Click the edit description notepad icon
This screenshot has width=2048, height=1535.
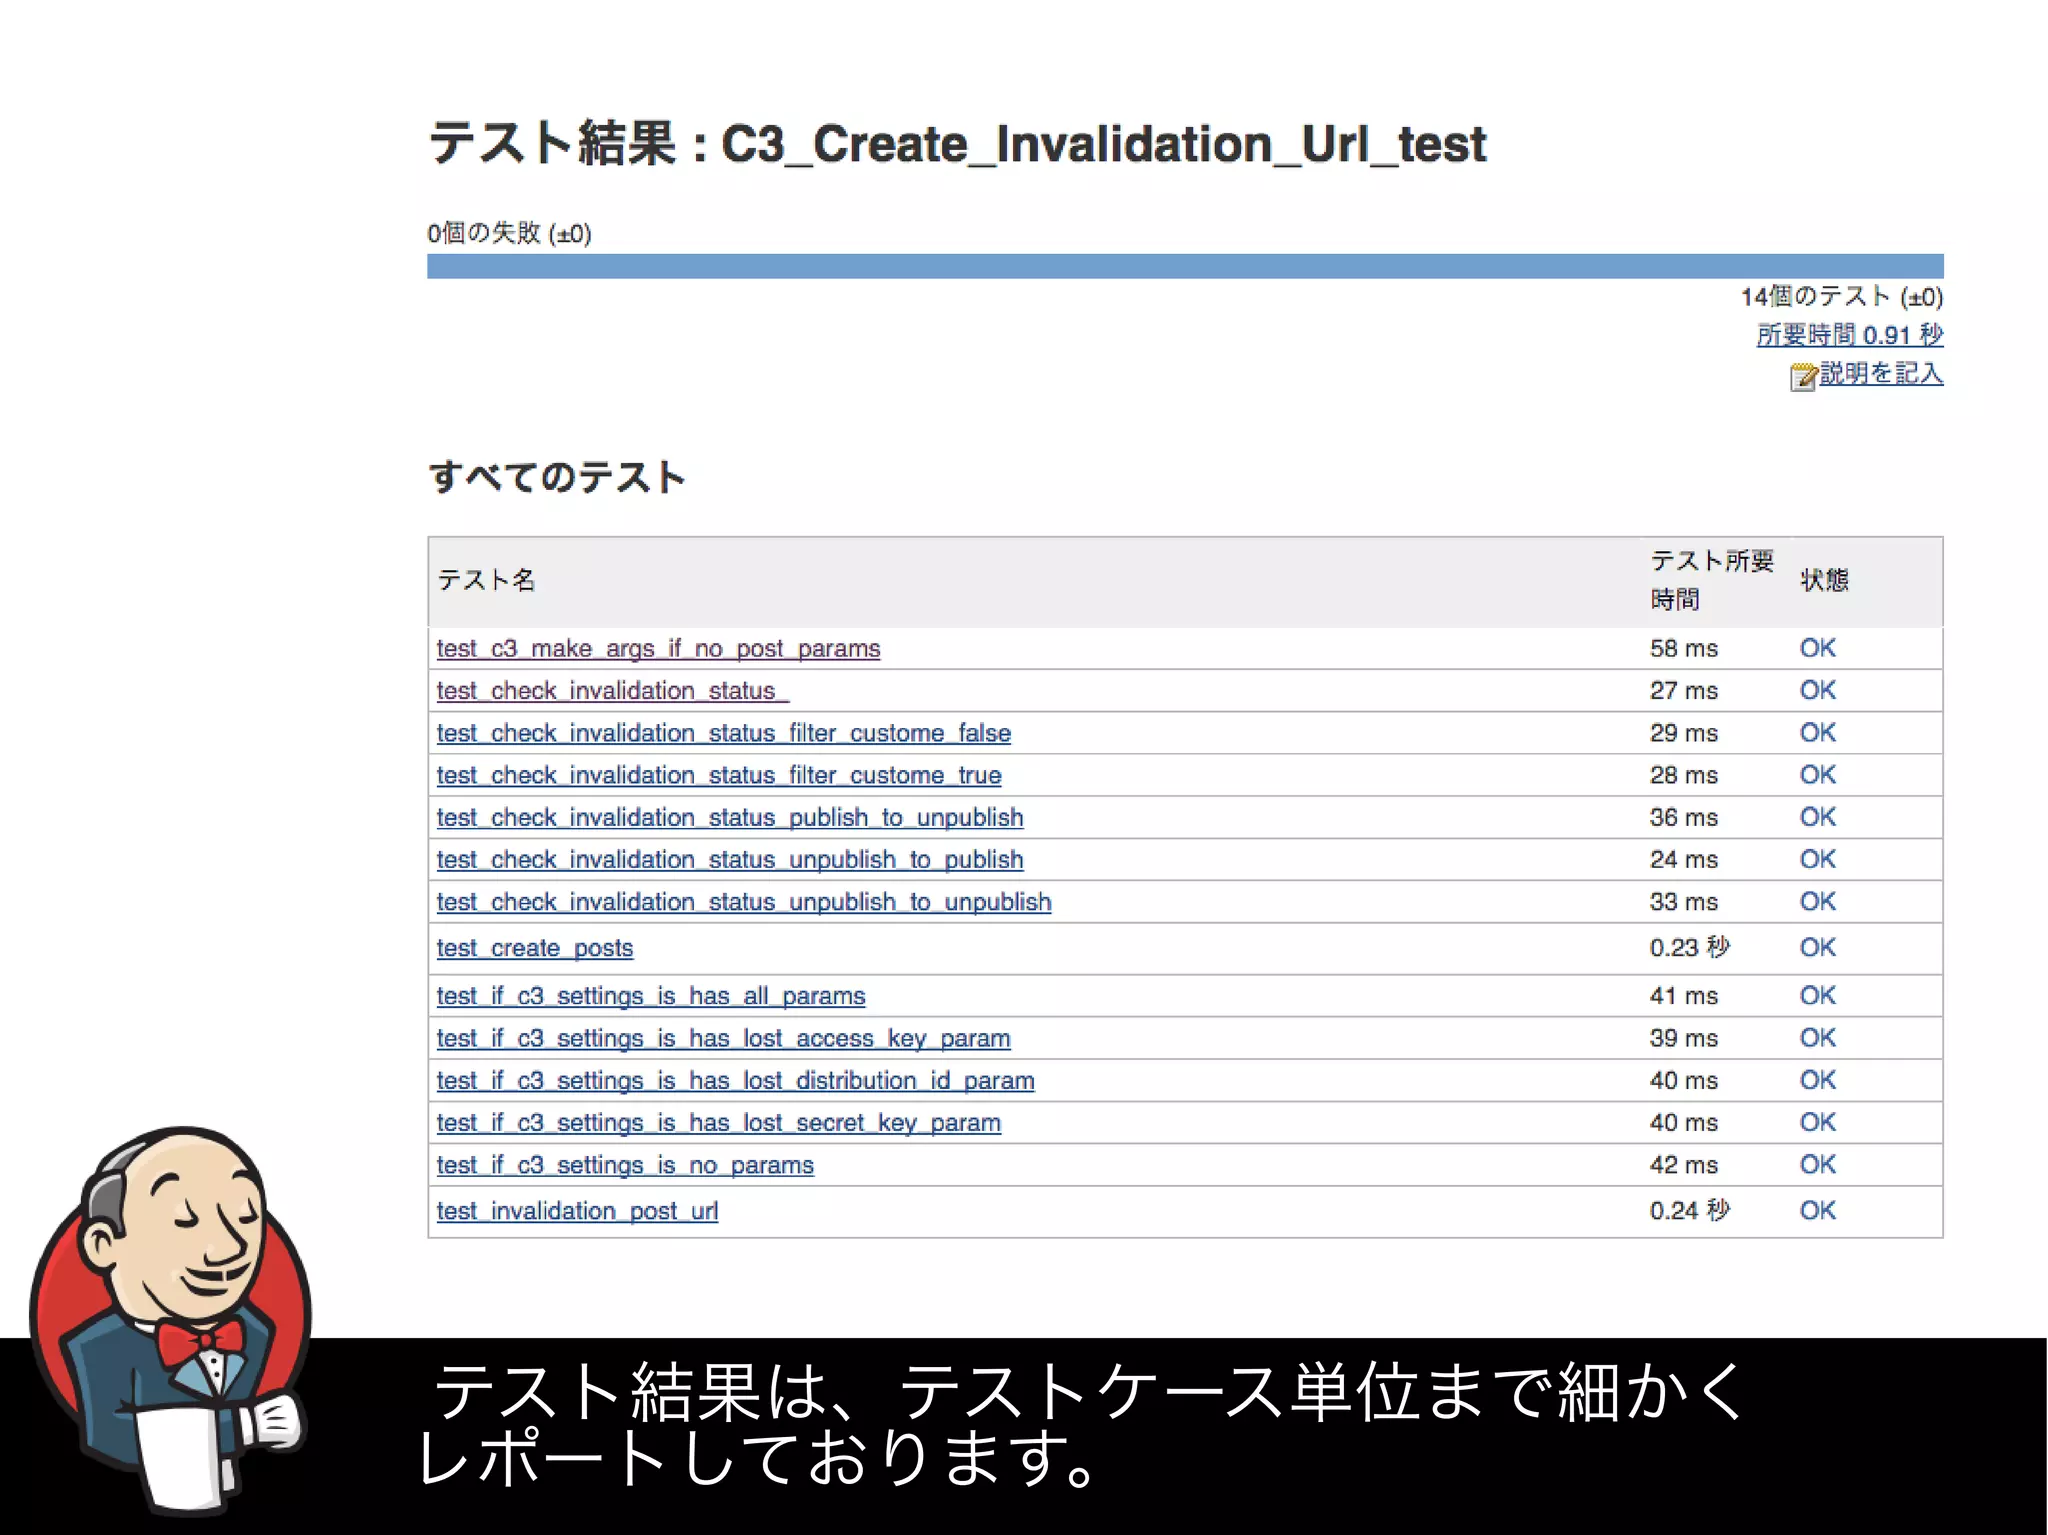(x=1804, y=377)
